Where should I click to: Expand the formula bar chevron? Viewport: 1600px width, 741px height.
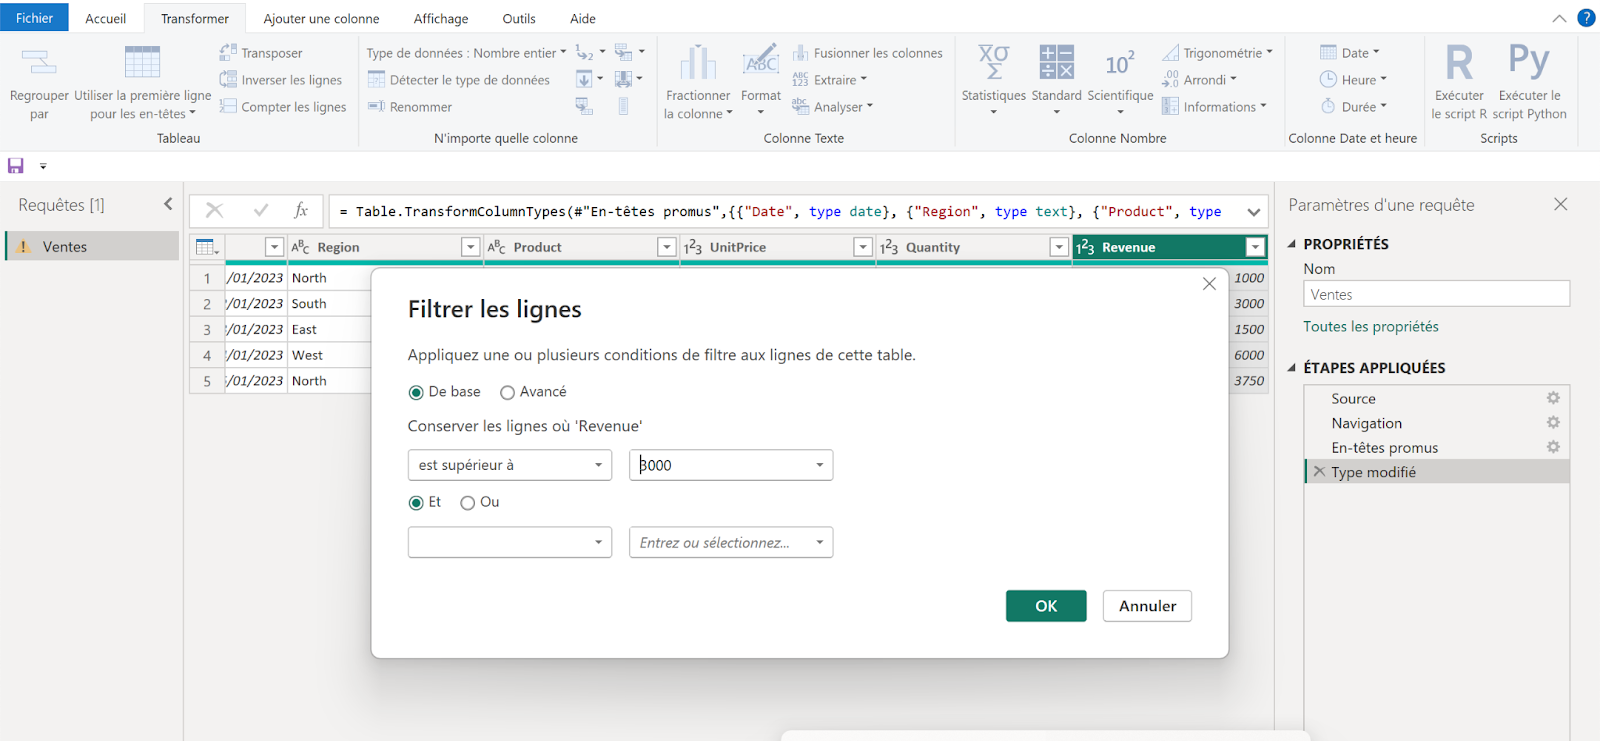tap(1254, 212)
